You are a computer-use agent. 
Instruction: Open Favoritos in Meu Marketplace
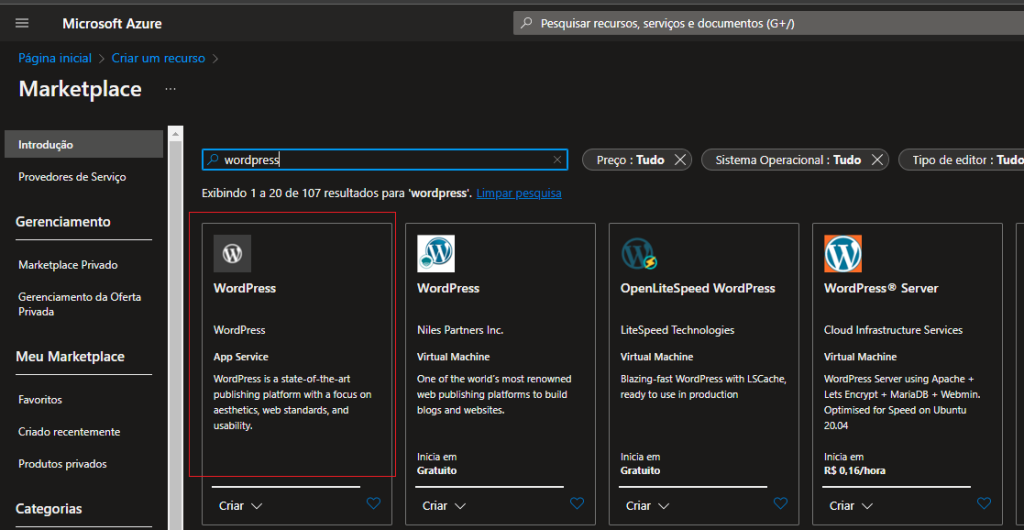(x=40, y=399)
